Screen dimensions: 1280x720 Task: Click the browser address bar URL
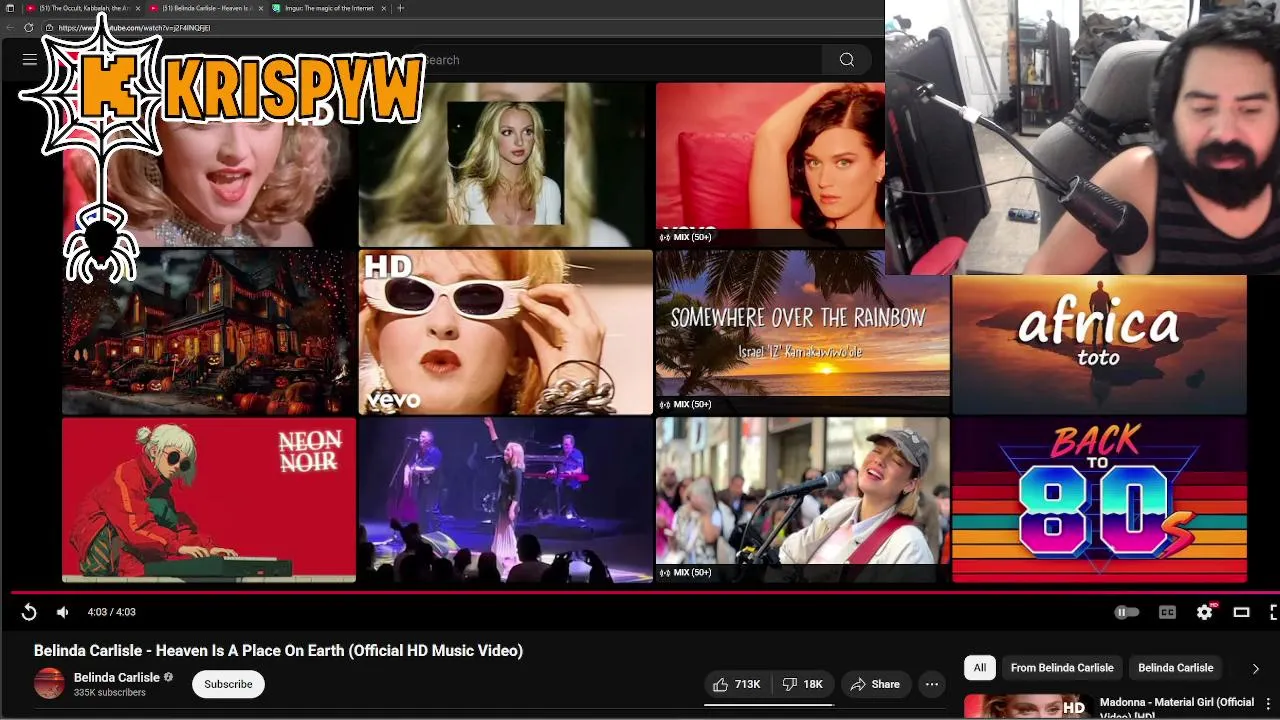[x=134, y=28]
